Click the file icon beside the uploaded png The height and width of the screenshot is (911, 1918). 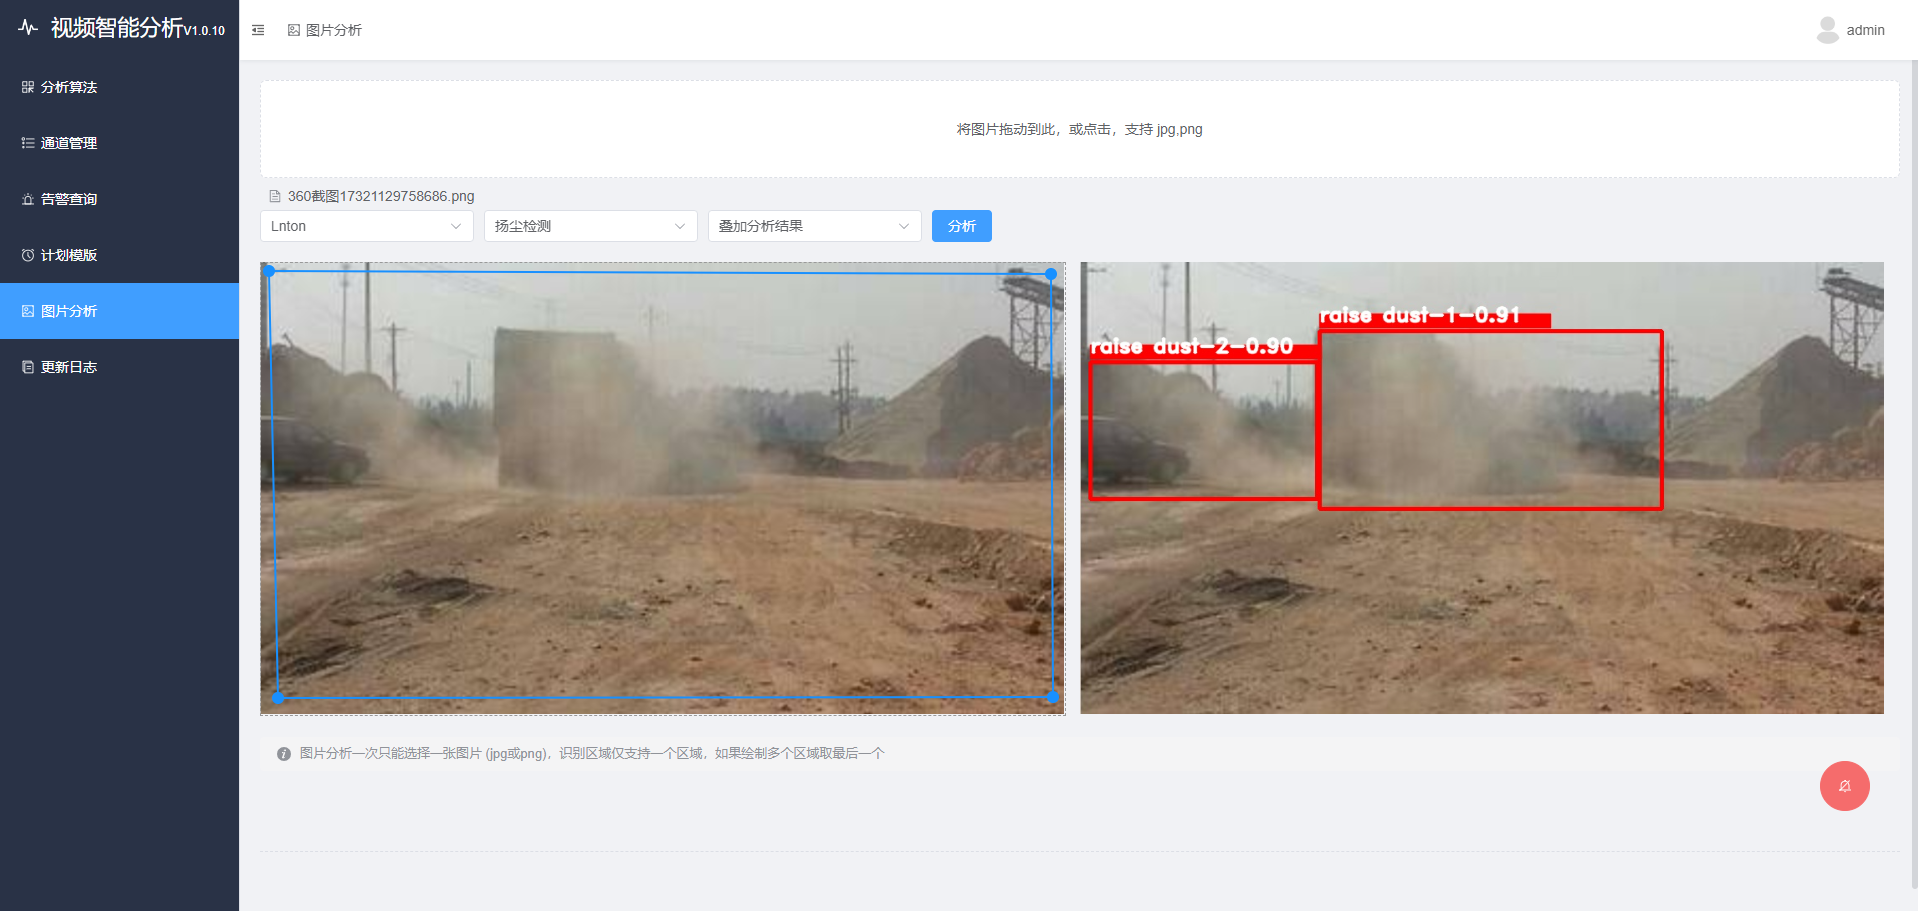click(275, 196)
